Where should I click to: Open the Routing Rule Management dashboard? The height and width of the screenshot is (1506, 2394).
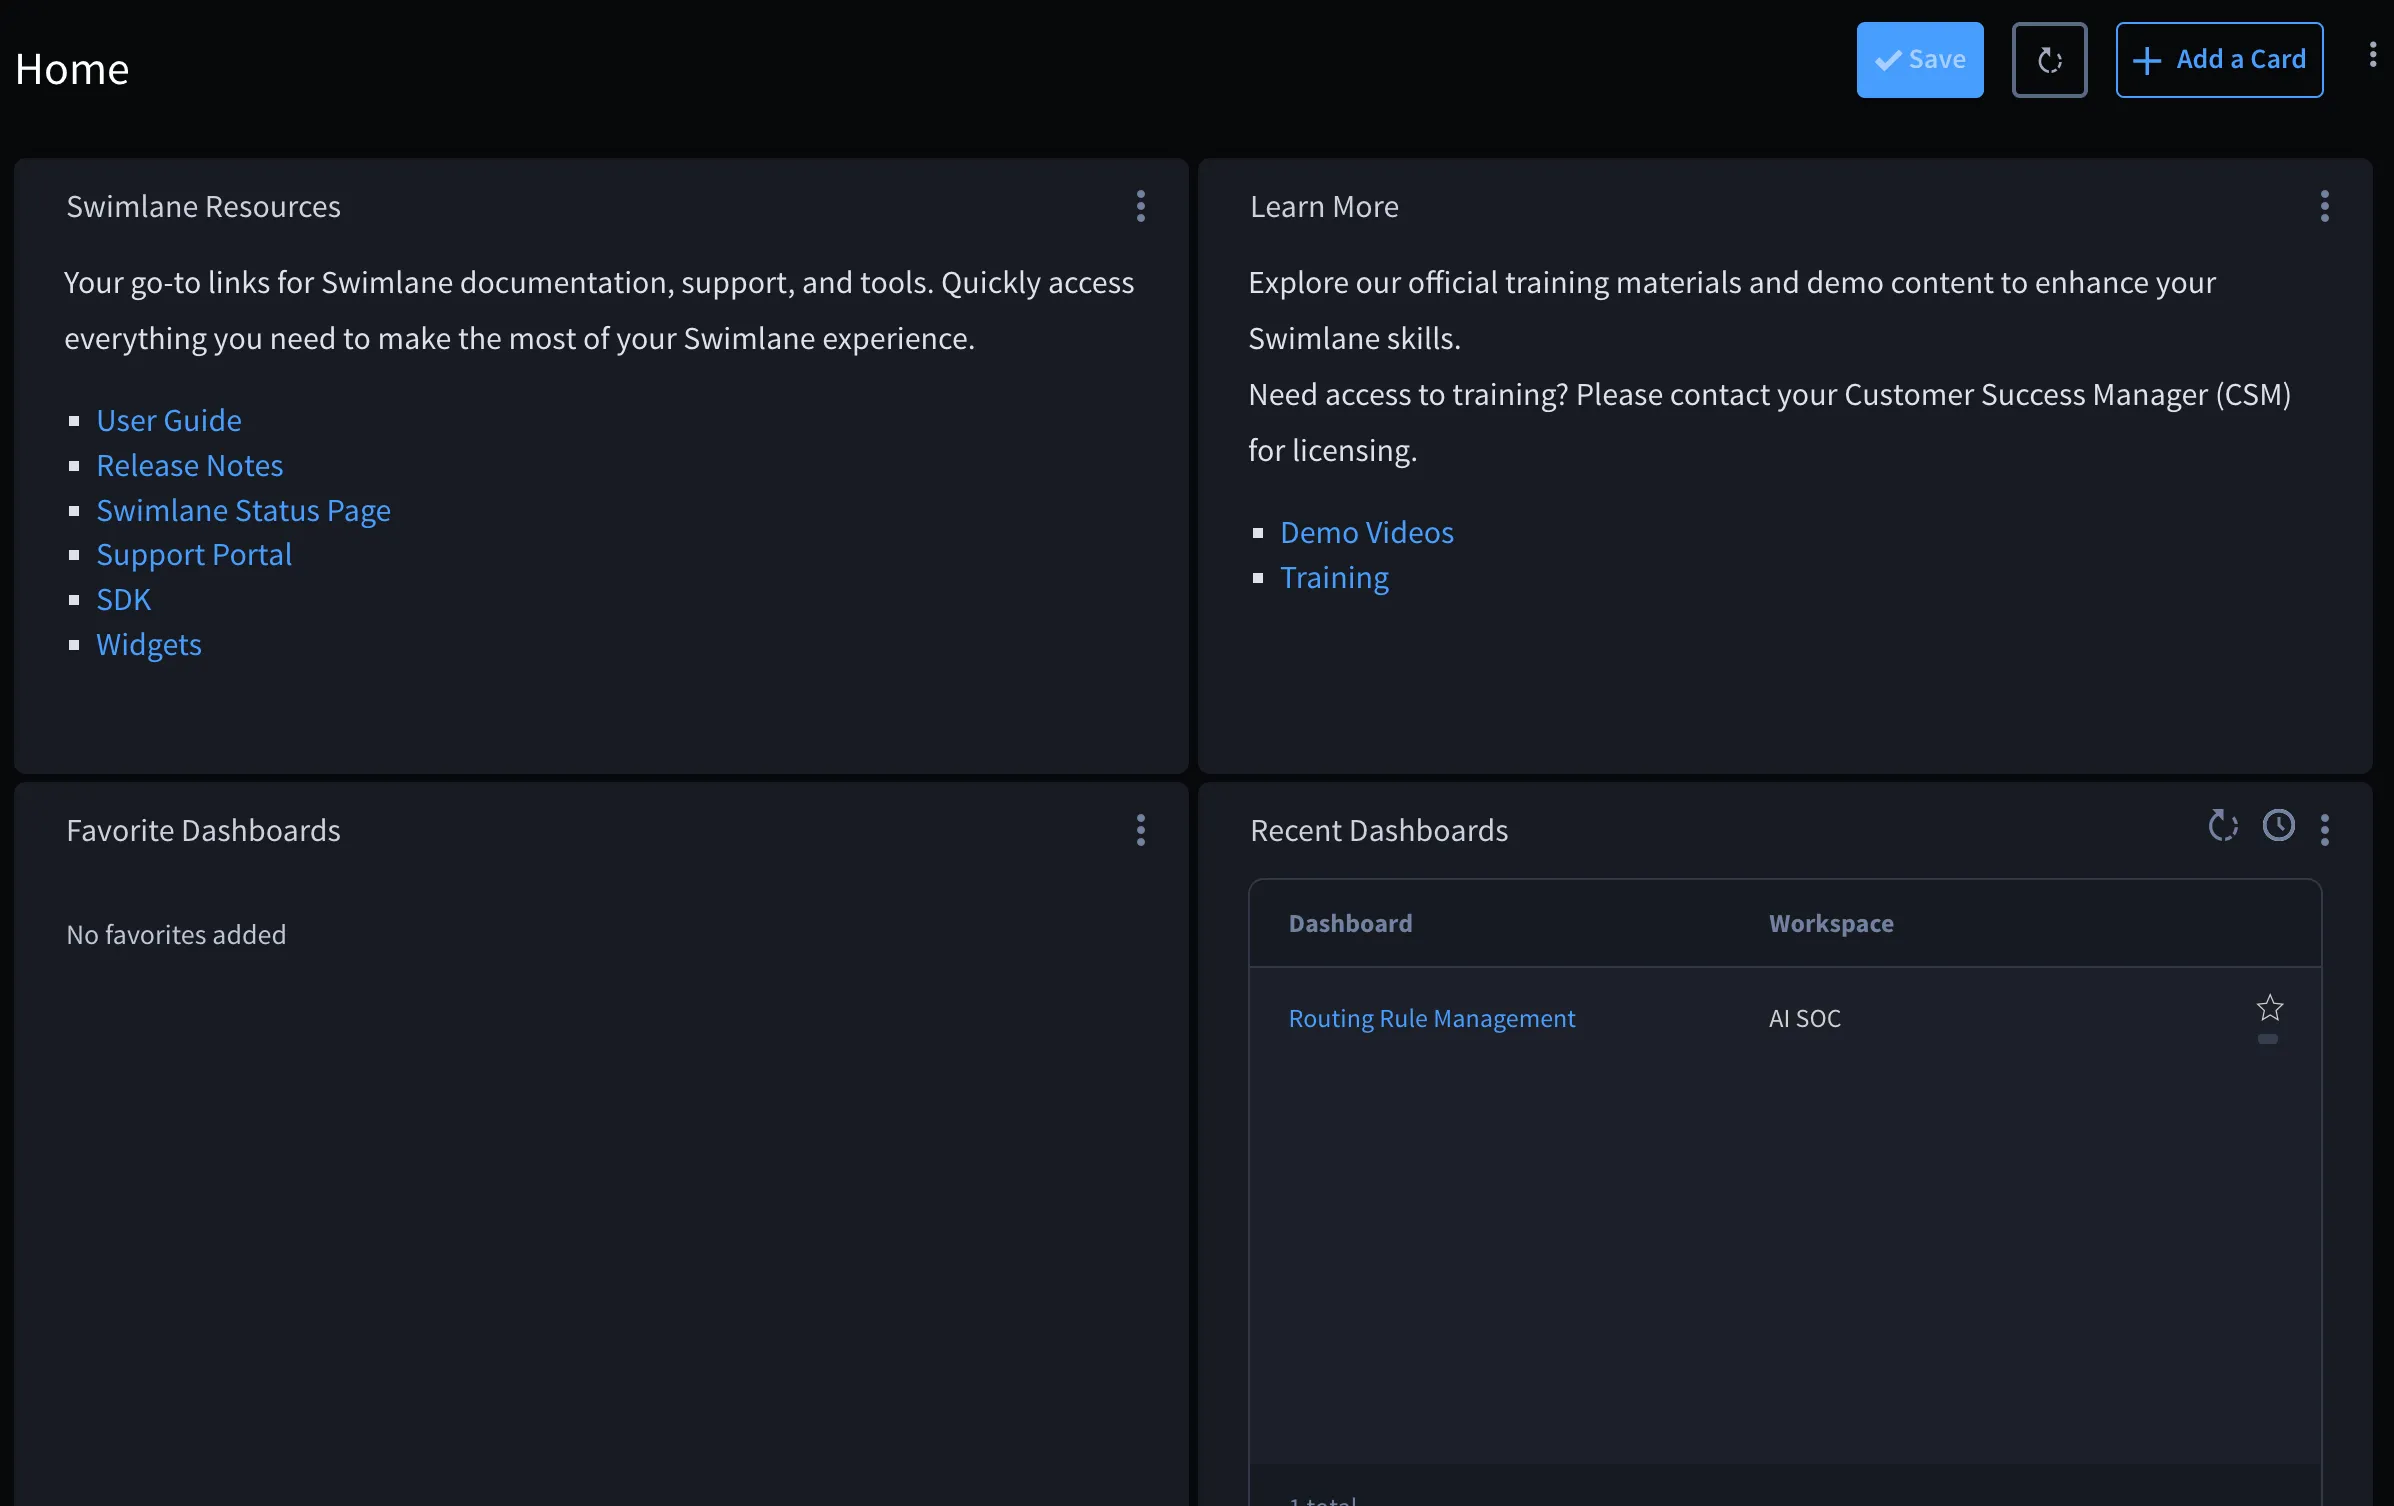point(1432,1018)
